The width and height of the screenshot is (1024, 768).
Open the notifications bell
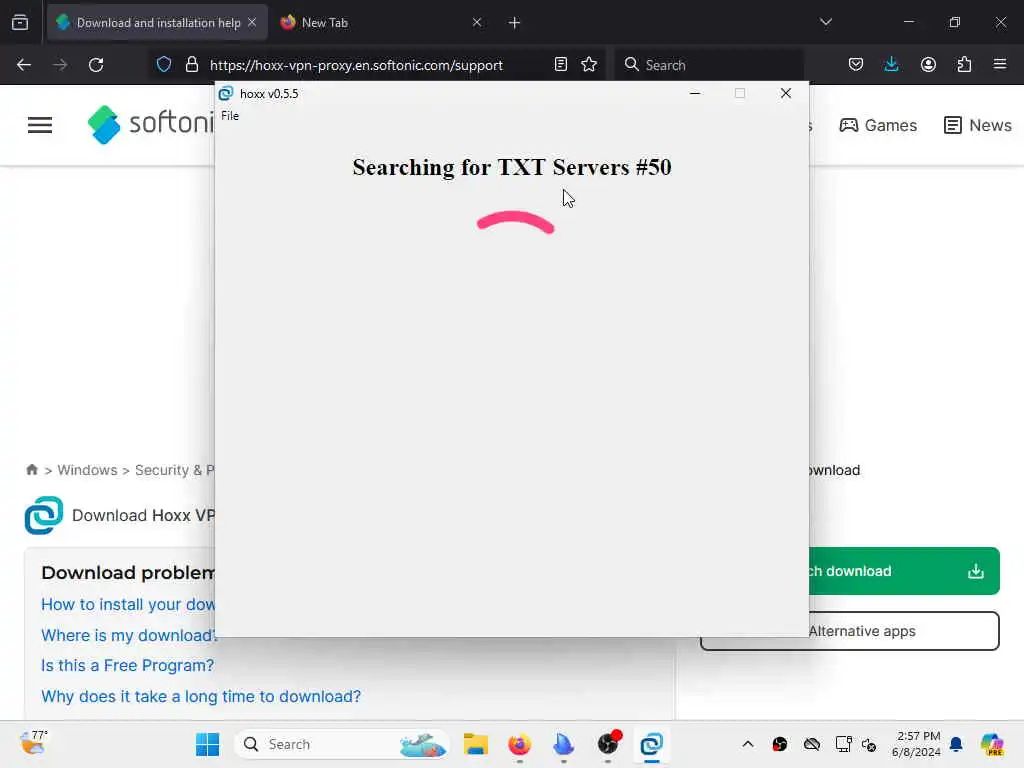click(956, 744)
